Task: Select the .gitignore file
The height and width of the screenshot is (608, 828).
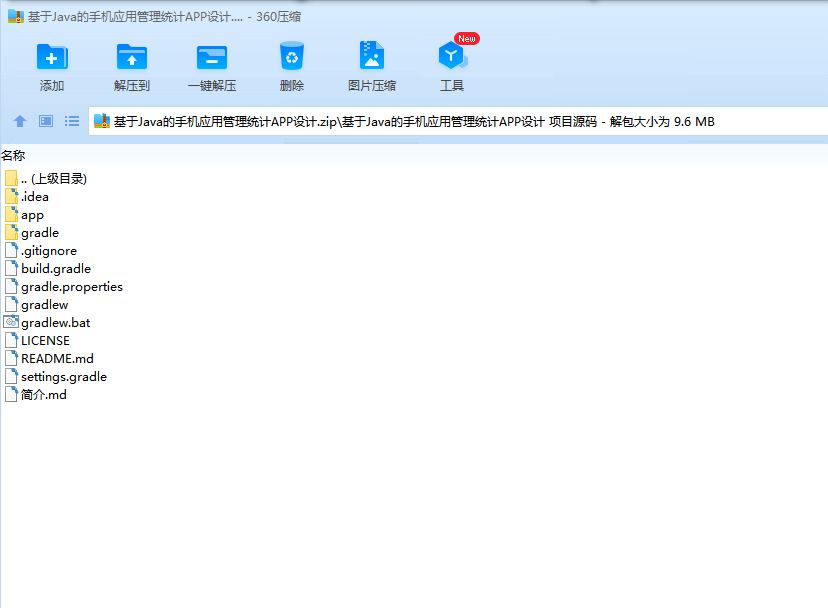Action: [49, 251]
